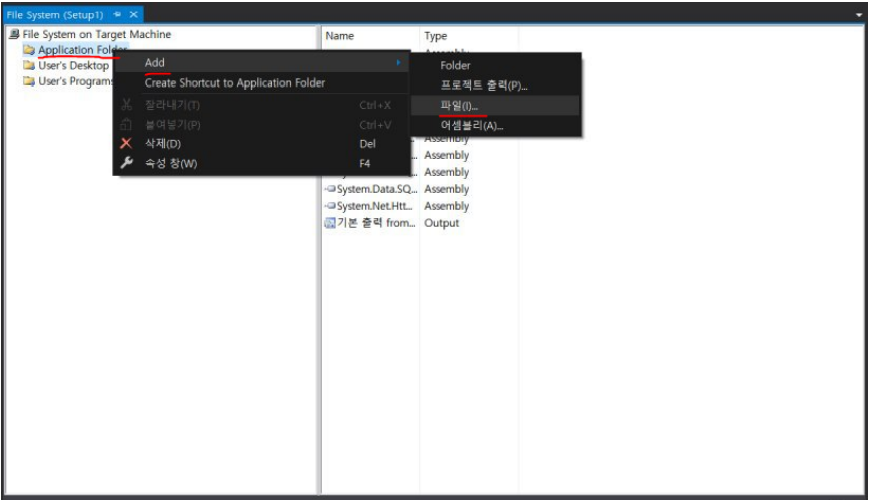
Task: Click the paste clipboard icon
Action: [127, 124]
